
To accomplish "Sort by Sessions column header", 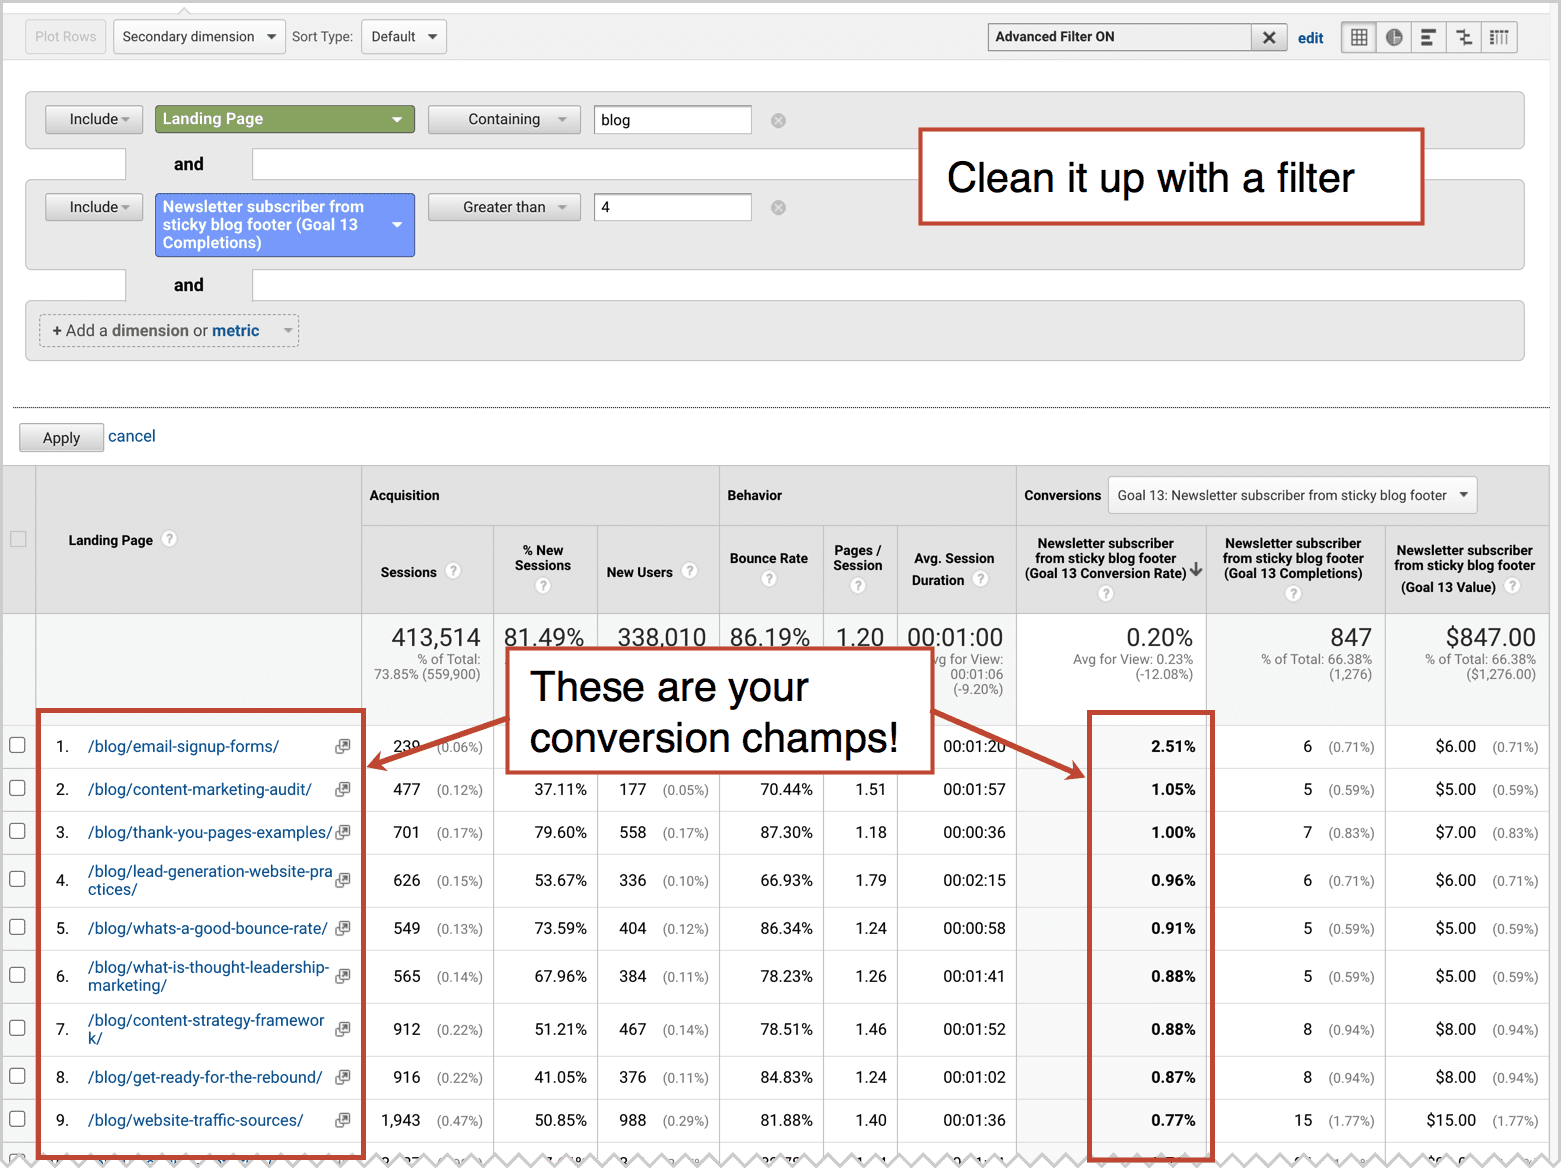I will pos(408,572).
